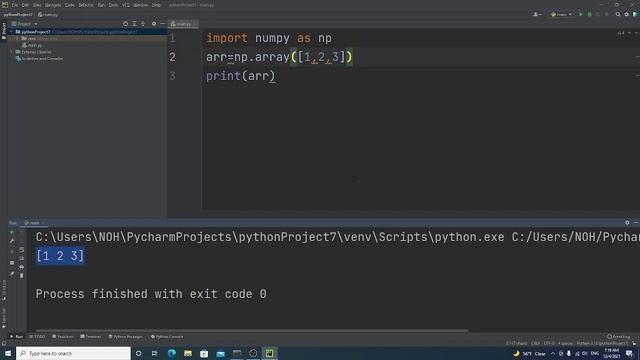Click pythonProject7 in the navigation breadcrumb
Viewport: 640px width, 360px height.
[x=18, y=14]
